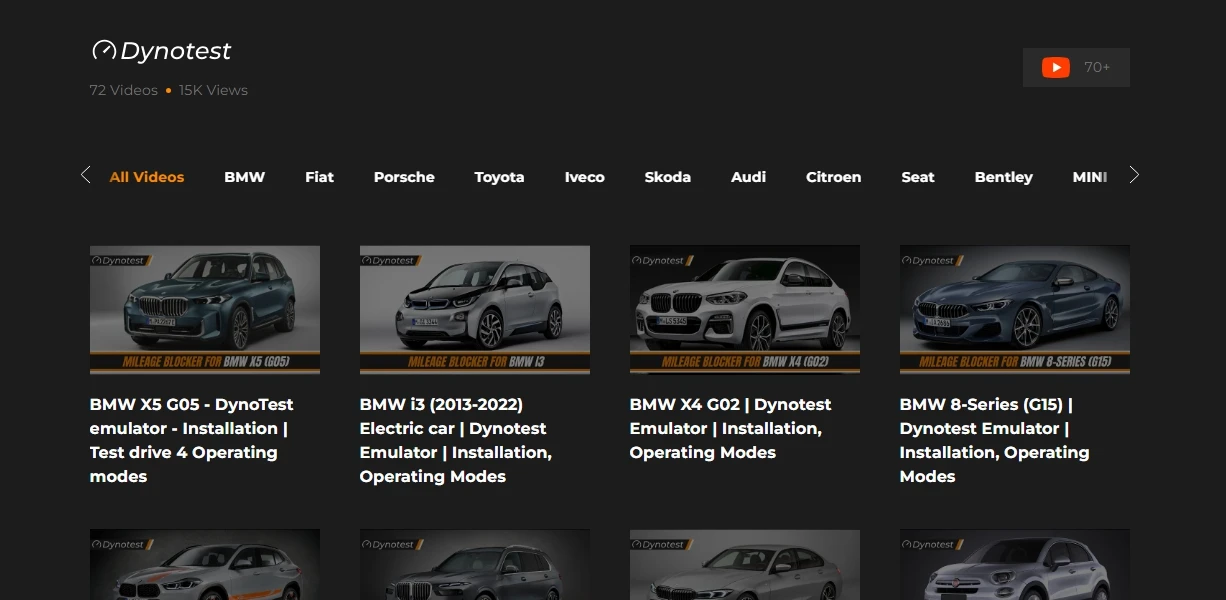Select the Porsche category tab
1226x600 pixels.
404,177
